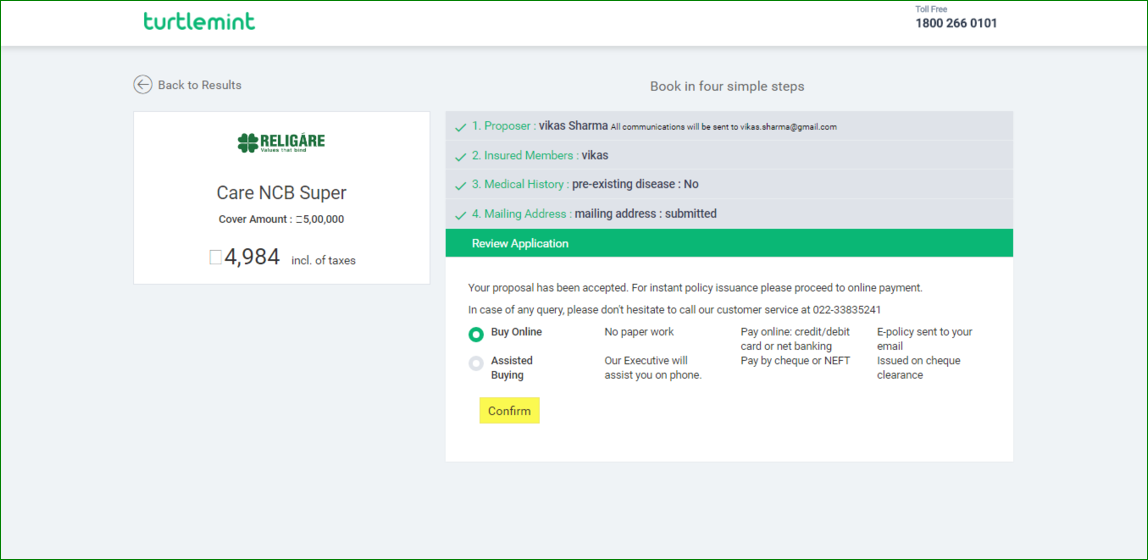This screenshot has height=560, width=1148.
Task: Click the Assisted Buying option label
Action: 511,367
